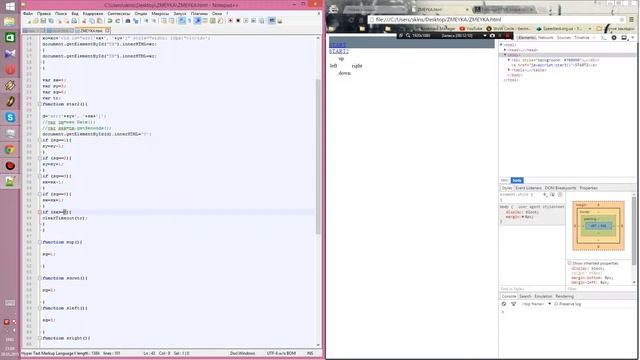Close the ZMEYKA.html tab in Notepad++
640x360 pixels.
[x=107, y=30]
